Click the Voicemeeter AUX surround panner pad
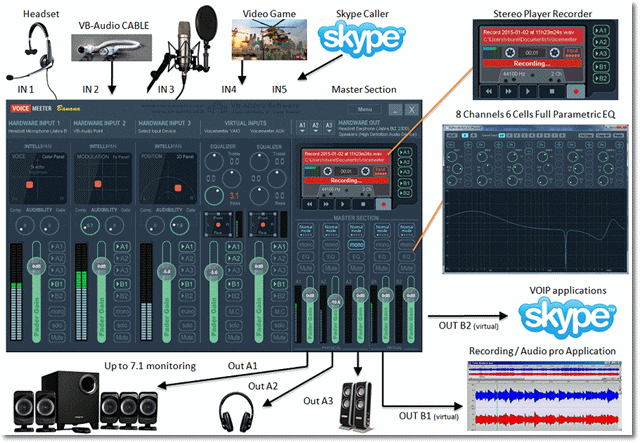 (x=263, y=225)
